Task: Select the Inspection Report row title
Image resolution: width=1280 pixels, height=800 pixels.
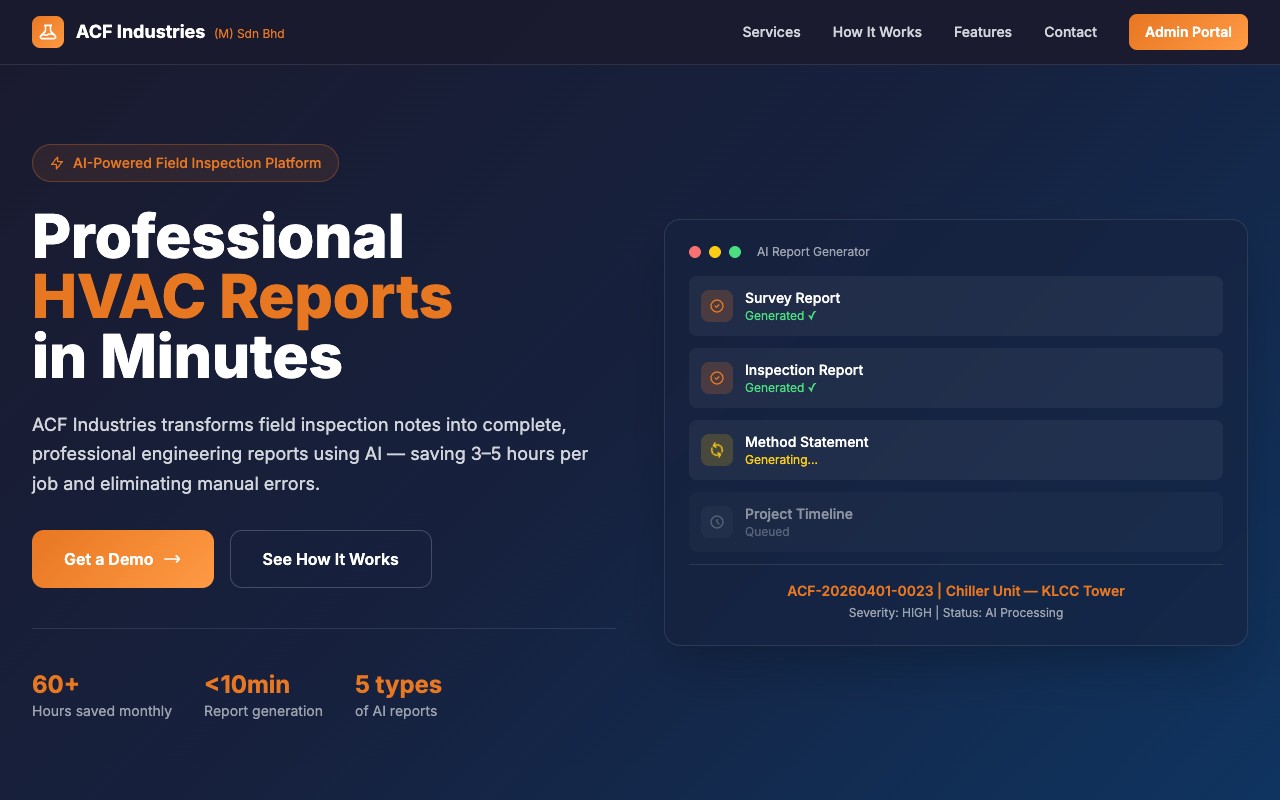Action: point(804,370)
